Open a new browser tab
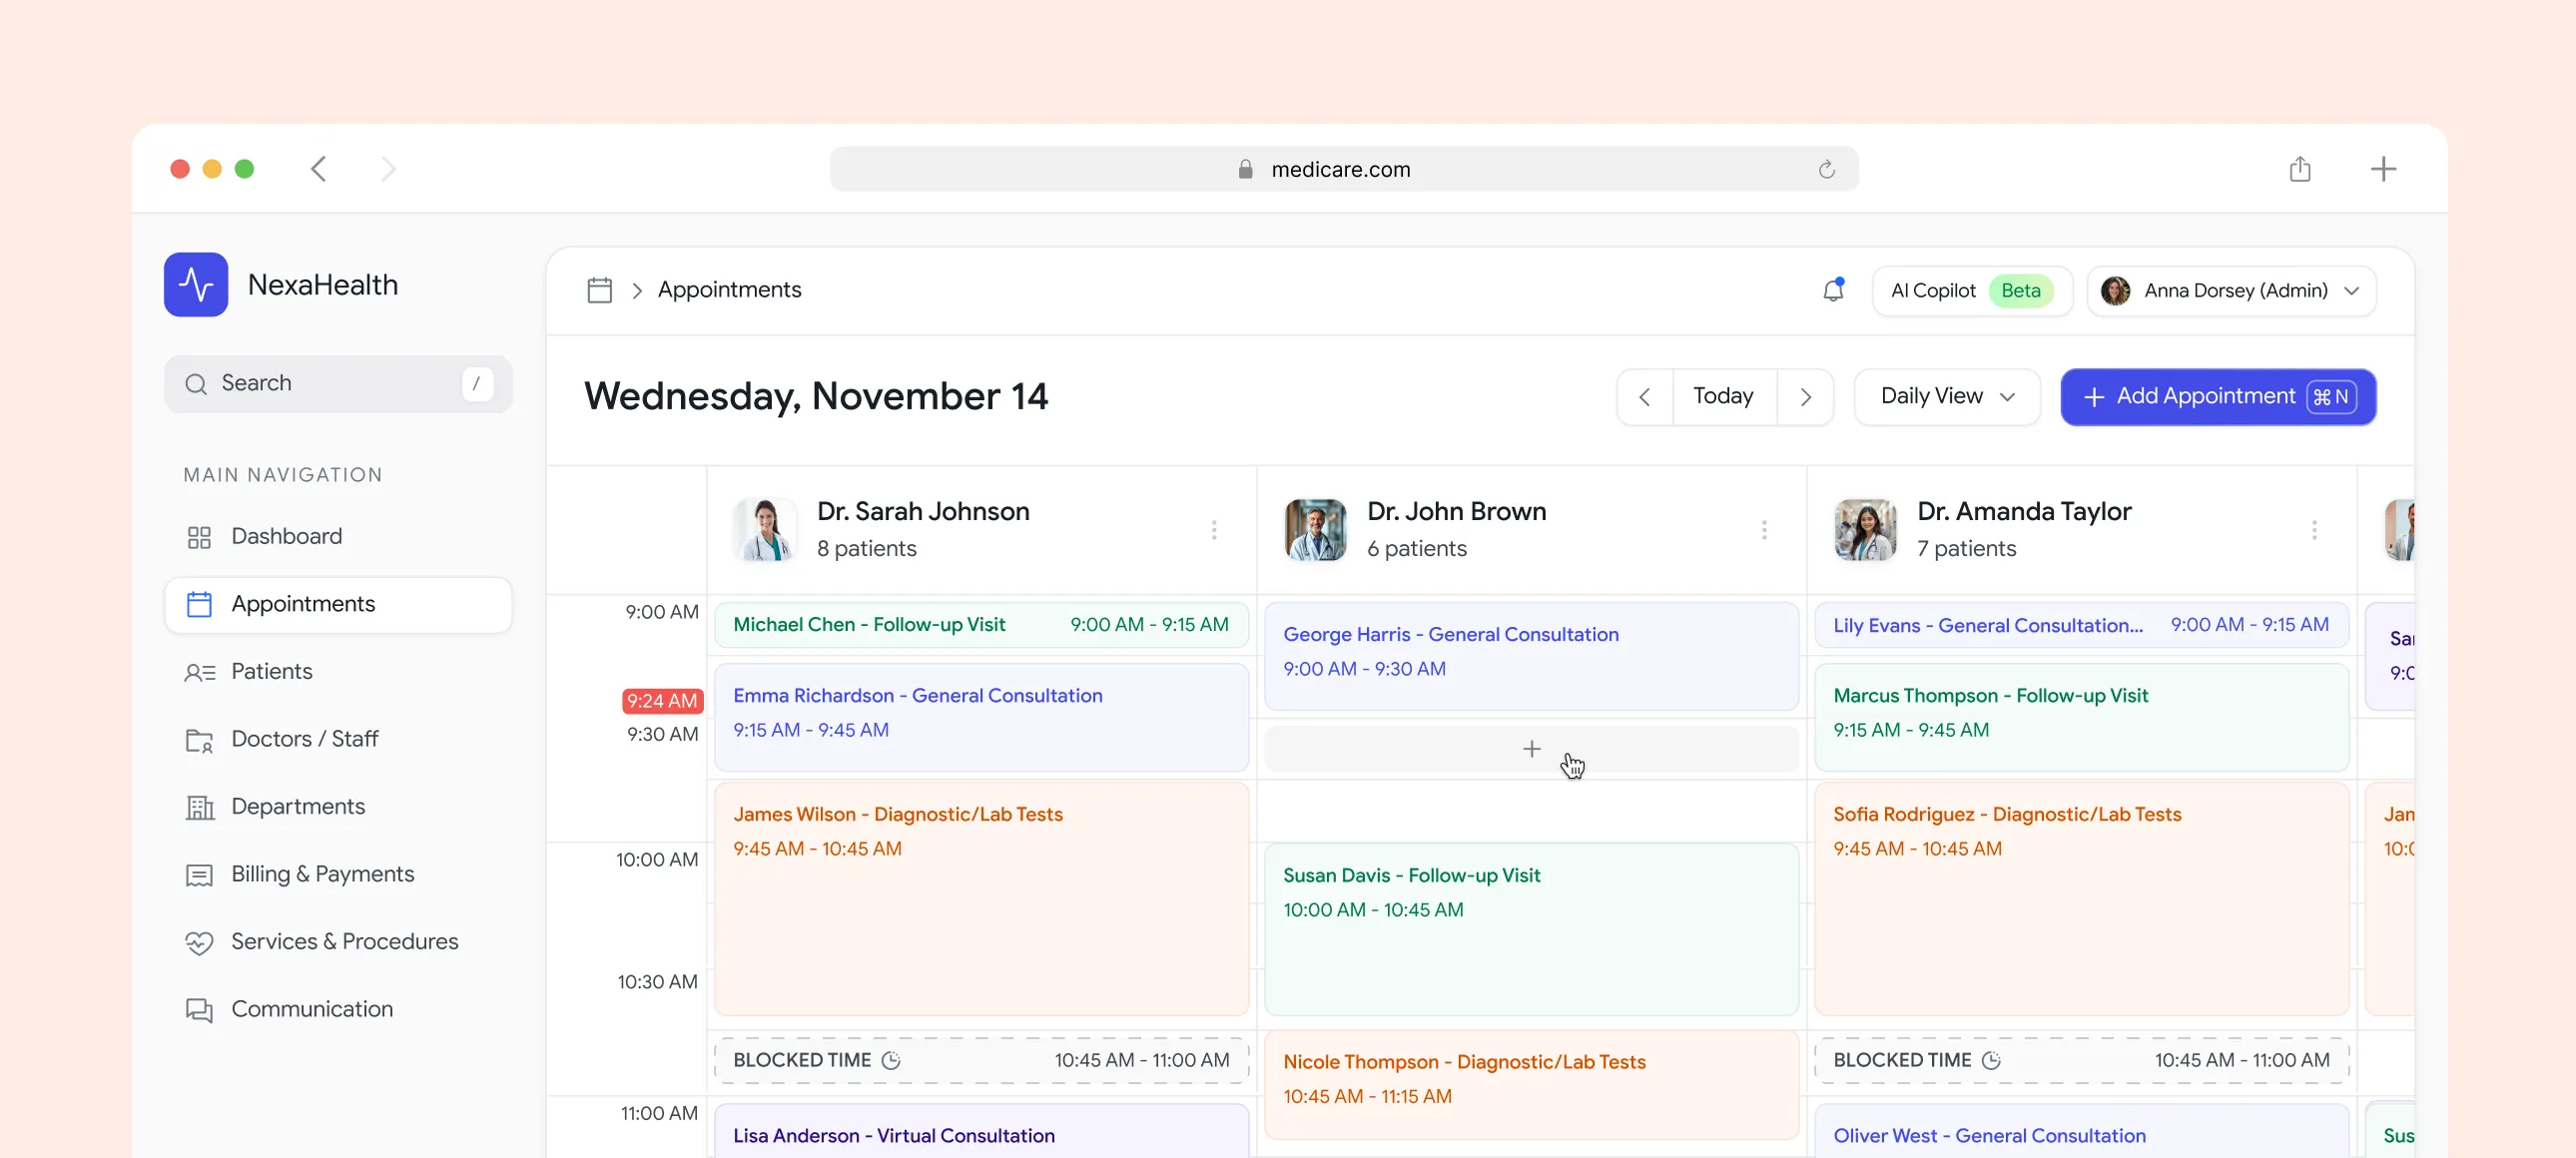Screen dimensions: 2576x1158 2382,169
